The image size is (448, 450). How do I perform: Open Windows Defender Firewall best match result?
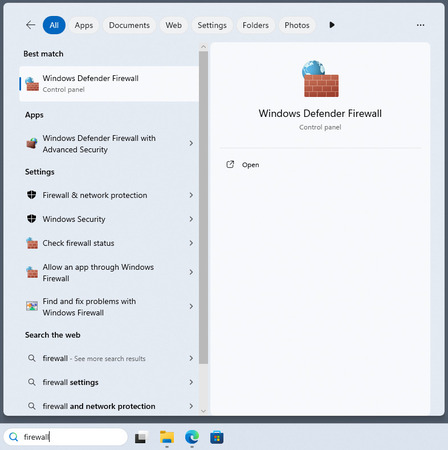point(109,84)
